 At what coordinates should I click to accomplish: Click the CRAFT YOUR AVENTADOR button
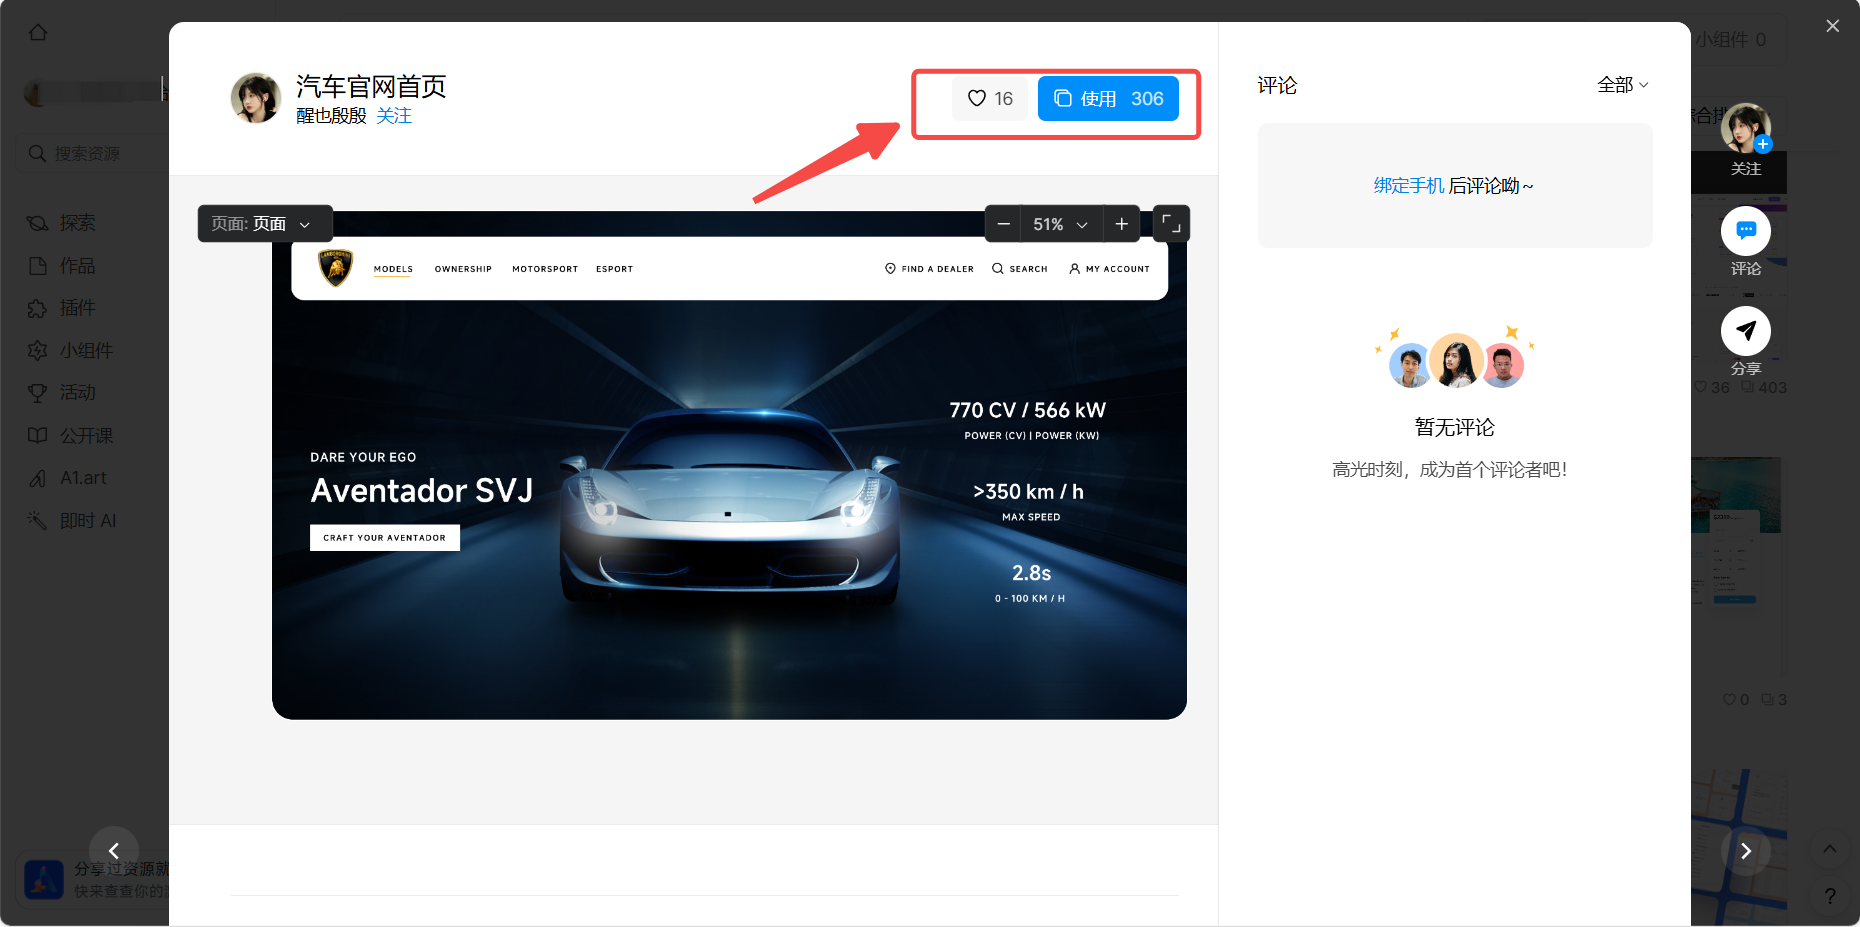pyautogui.click(x=385, y=538)
